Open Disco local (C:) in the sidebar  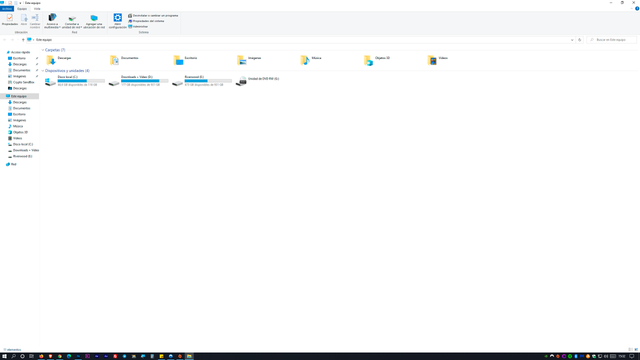tap(20, 144)
